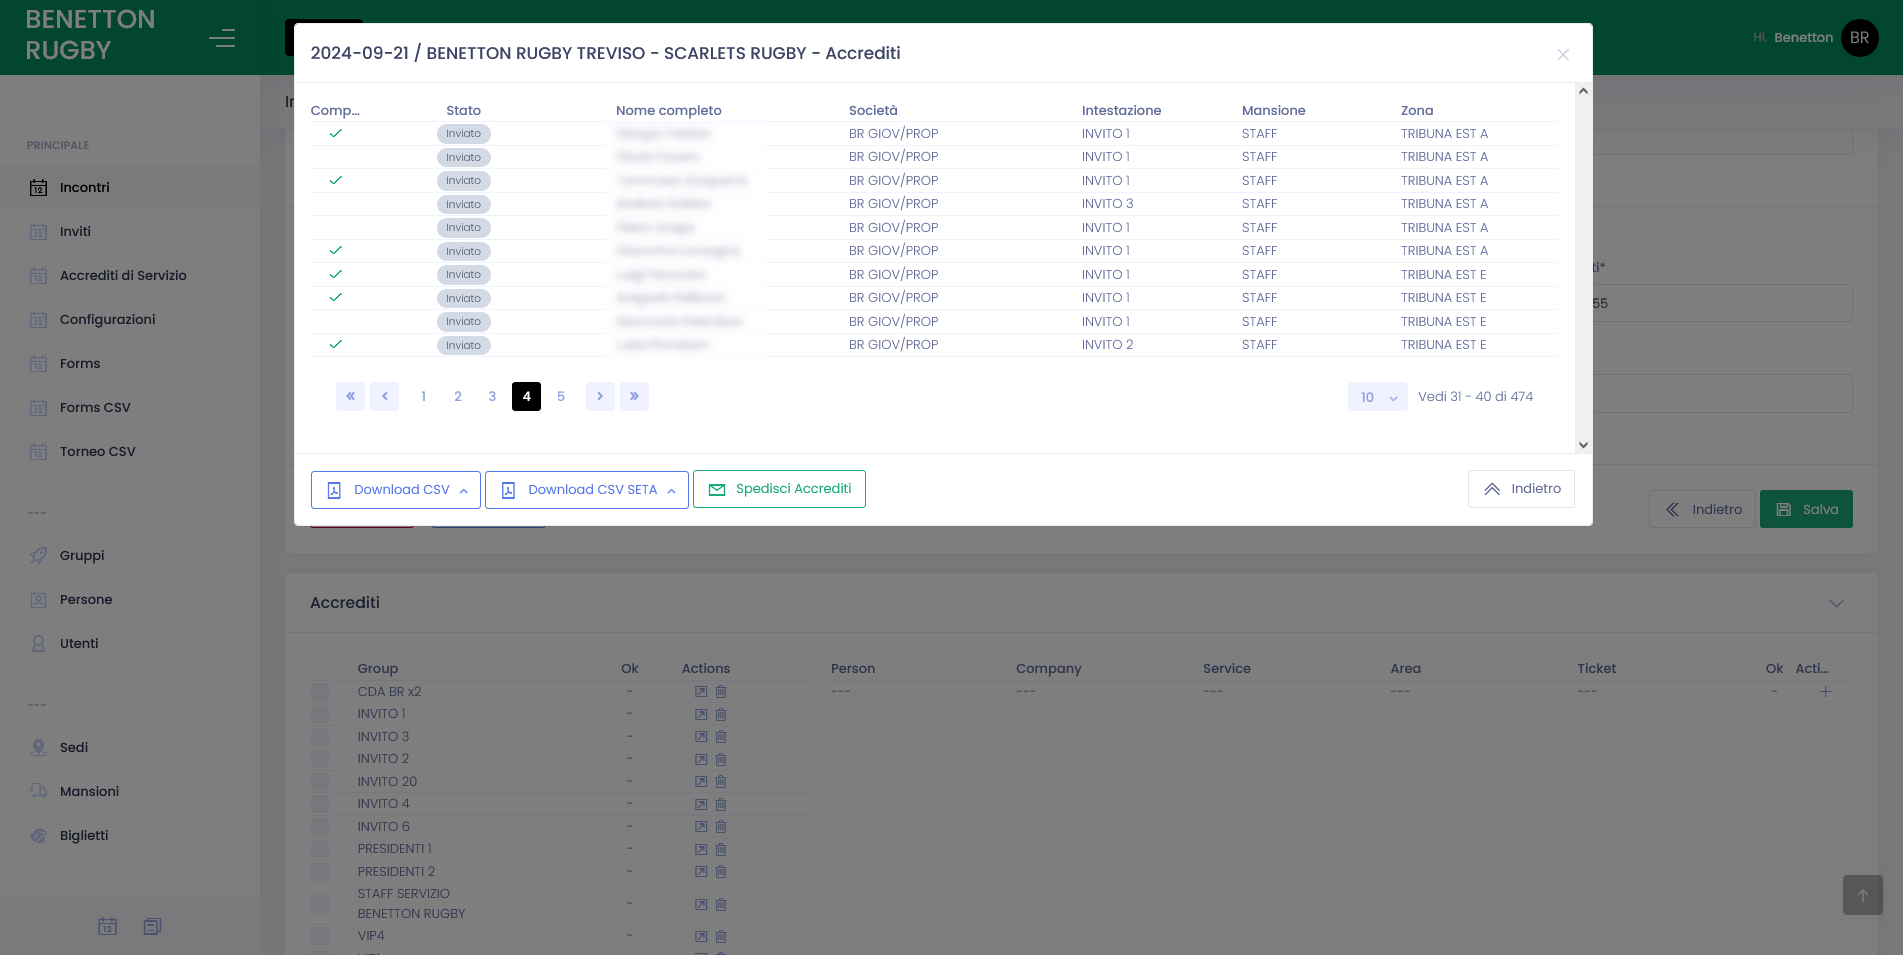Open the rows-per-page dropdown showing 10
This screenshot has width=1903, height=955.
click(1377, 397)
